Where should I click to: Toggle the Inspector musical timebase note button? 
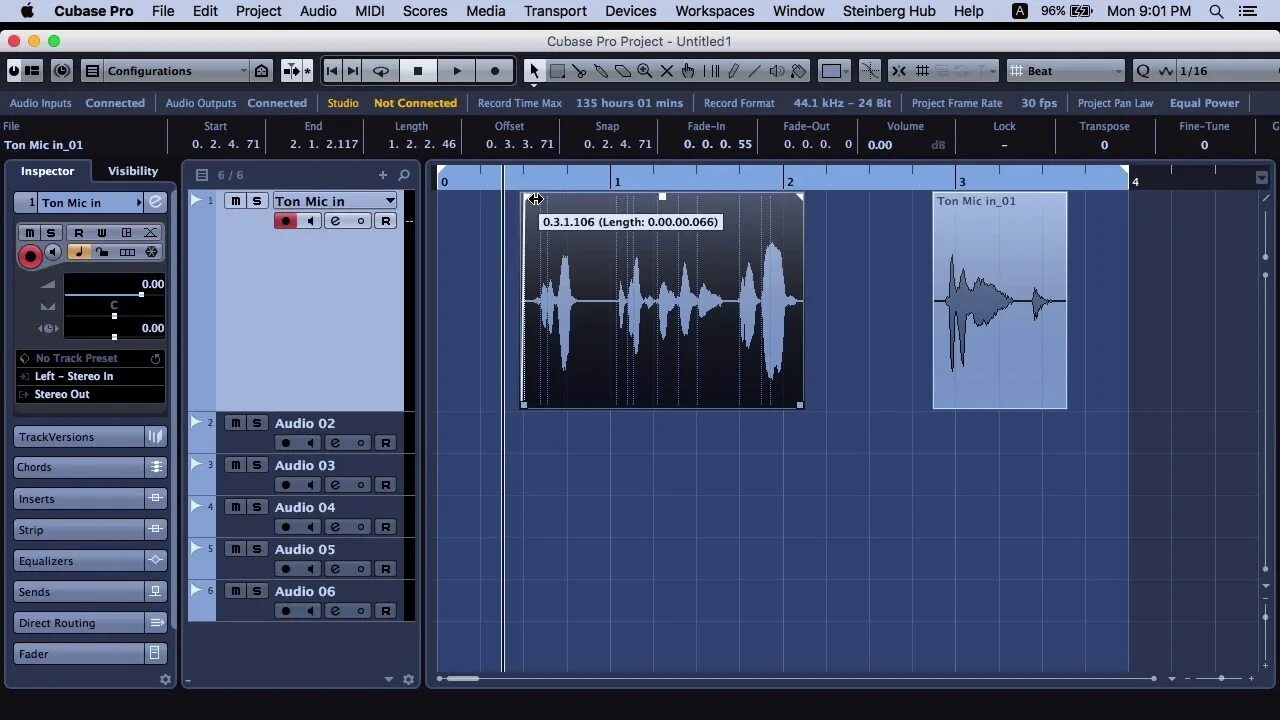78,253
